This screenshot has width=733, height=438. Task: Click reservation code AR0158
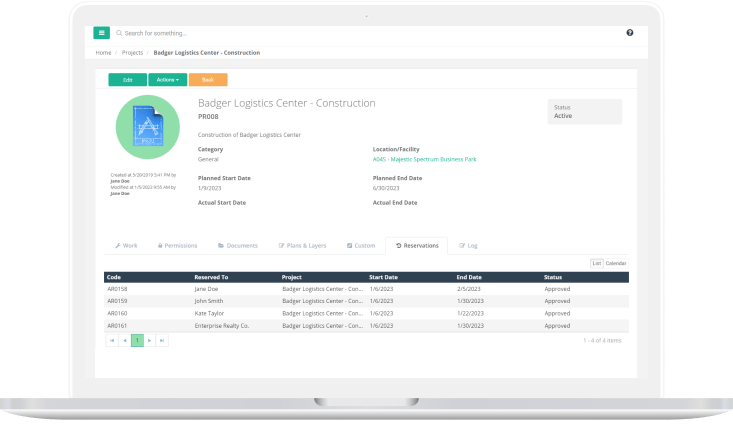[x=117, y=289]
